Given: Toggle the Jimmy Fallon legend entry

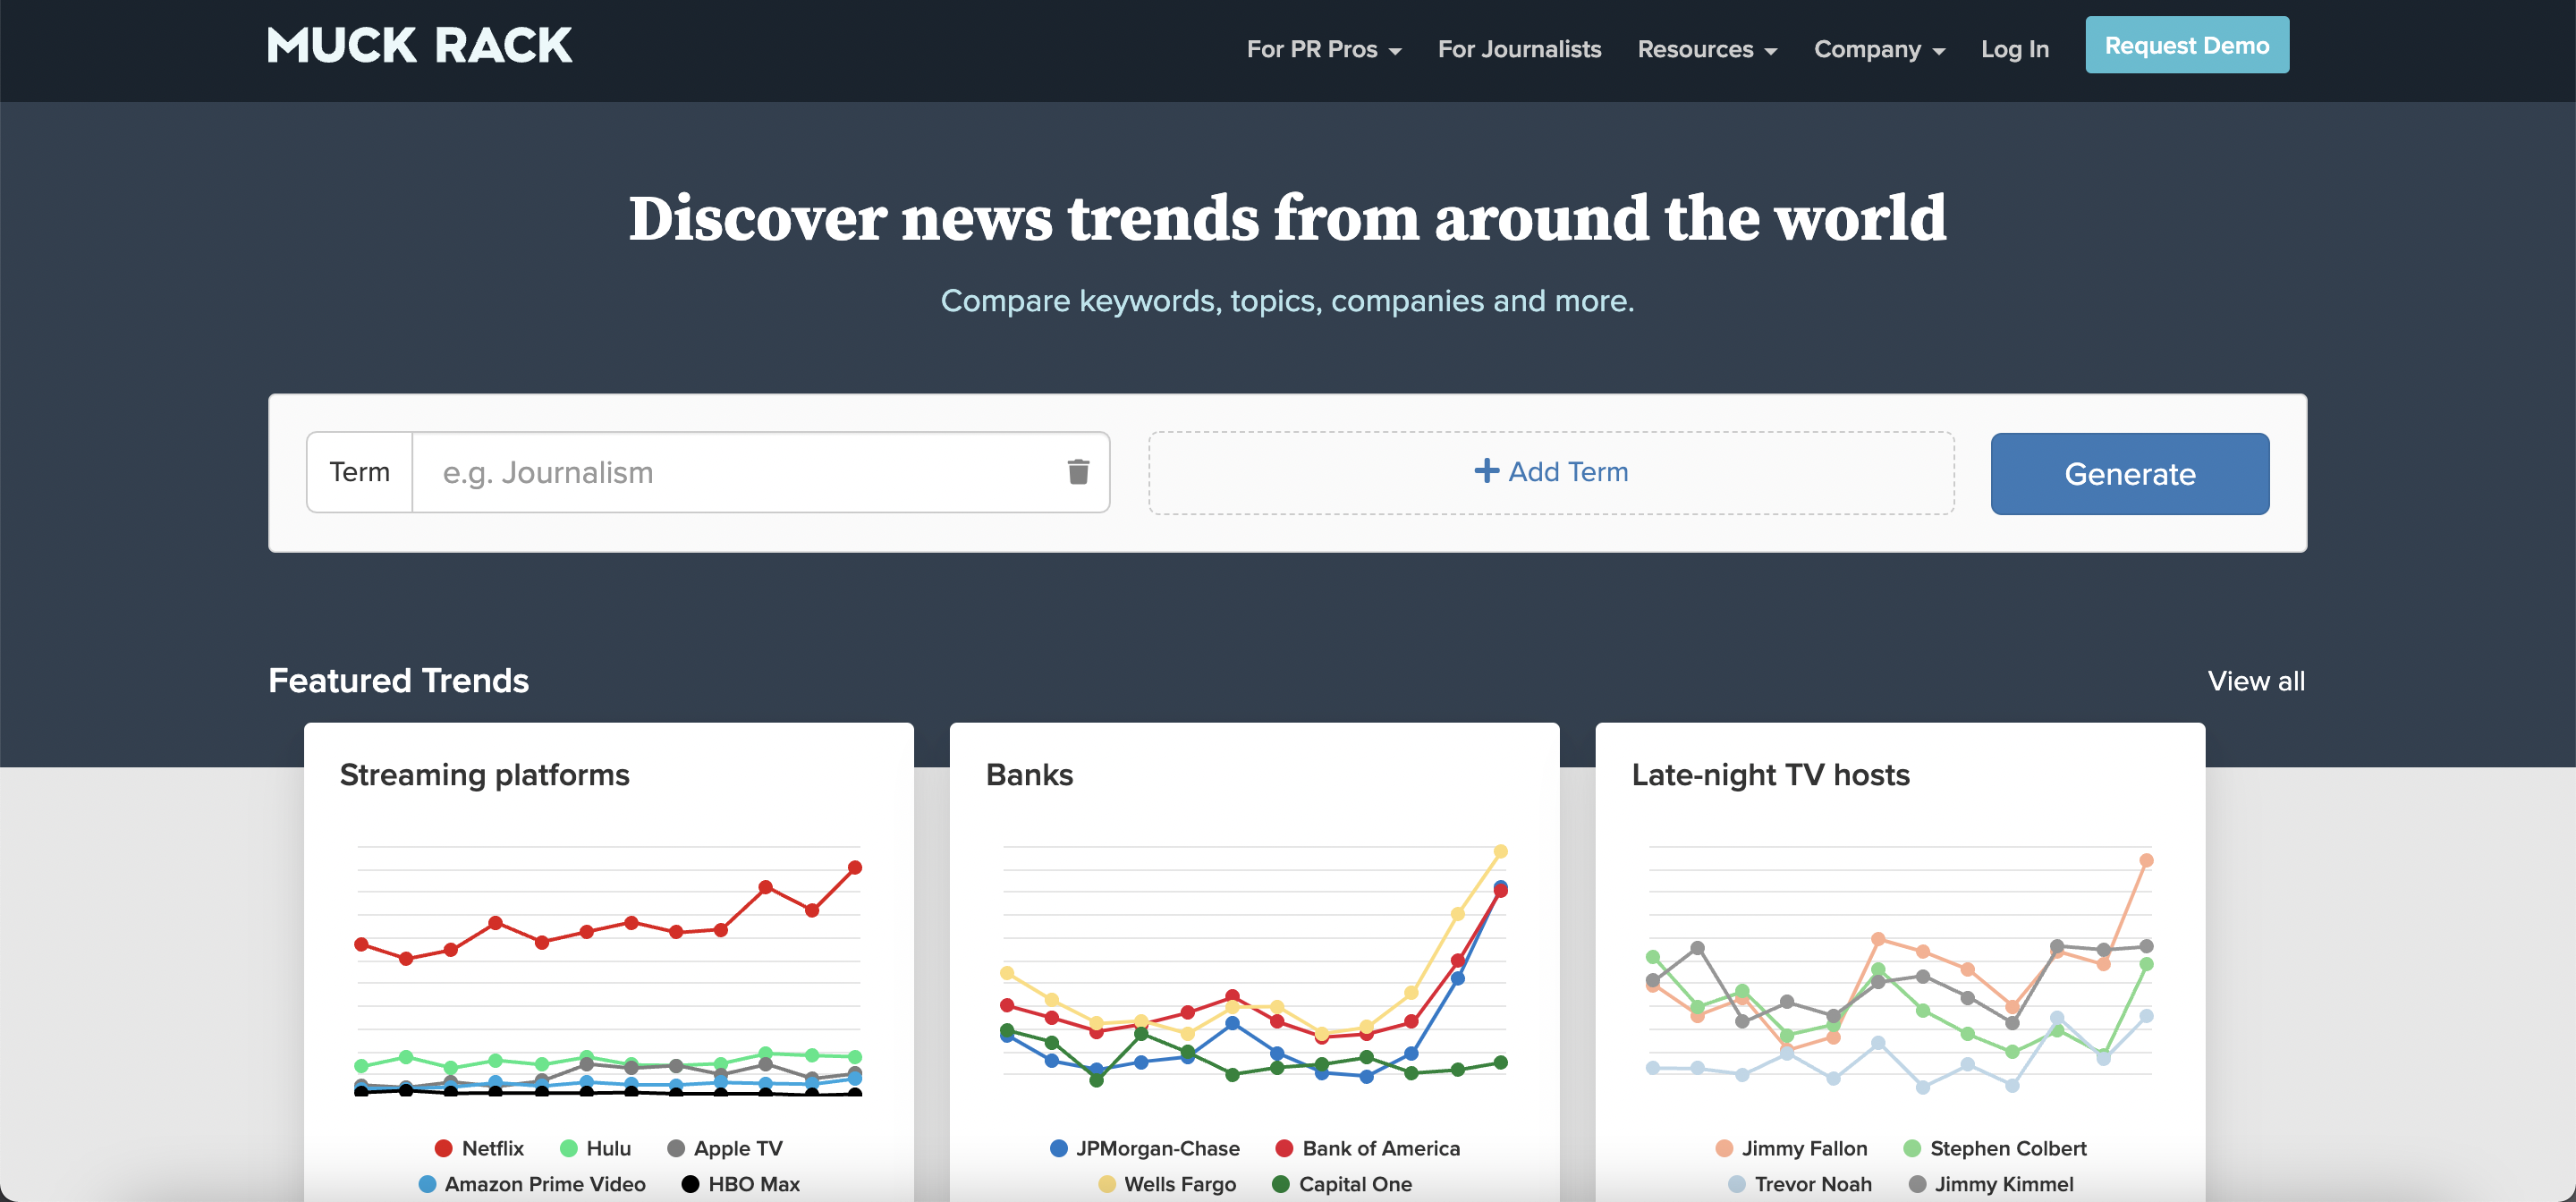Looking at the screenshot, I should click(x=1791, y=1148).
